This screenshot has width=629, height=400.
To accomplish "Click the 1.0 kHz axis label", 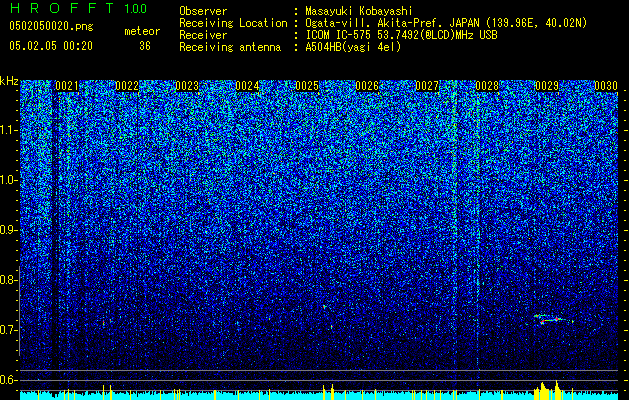I will pos(7,180).
